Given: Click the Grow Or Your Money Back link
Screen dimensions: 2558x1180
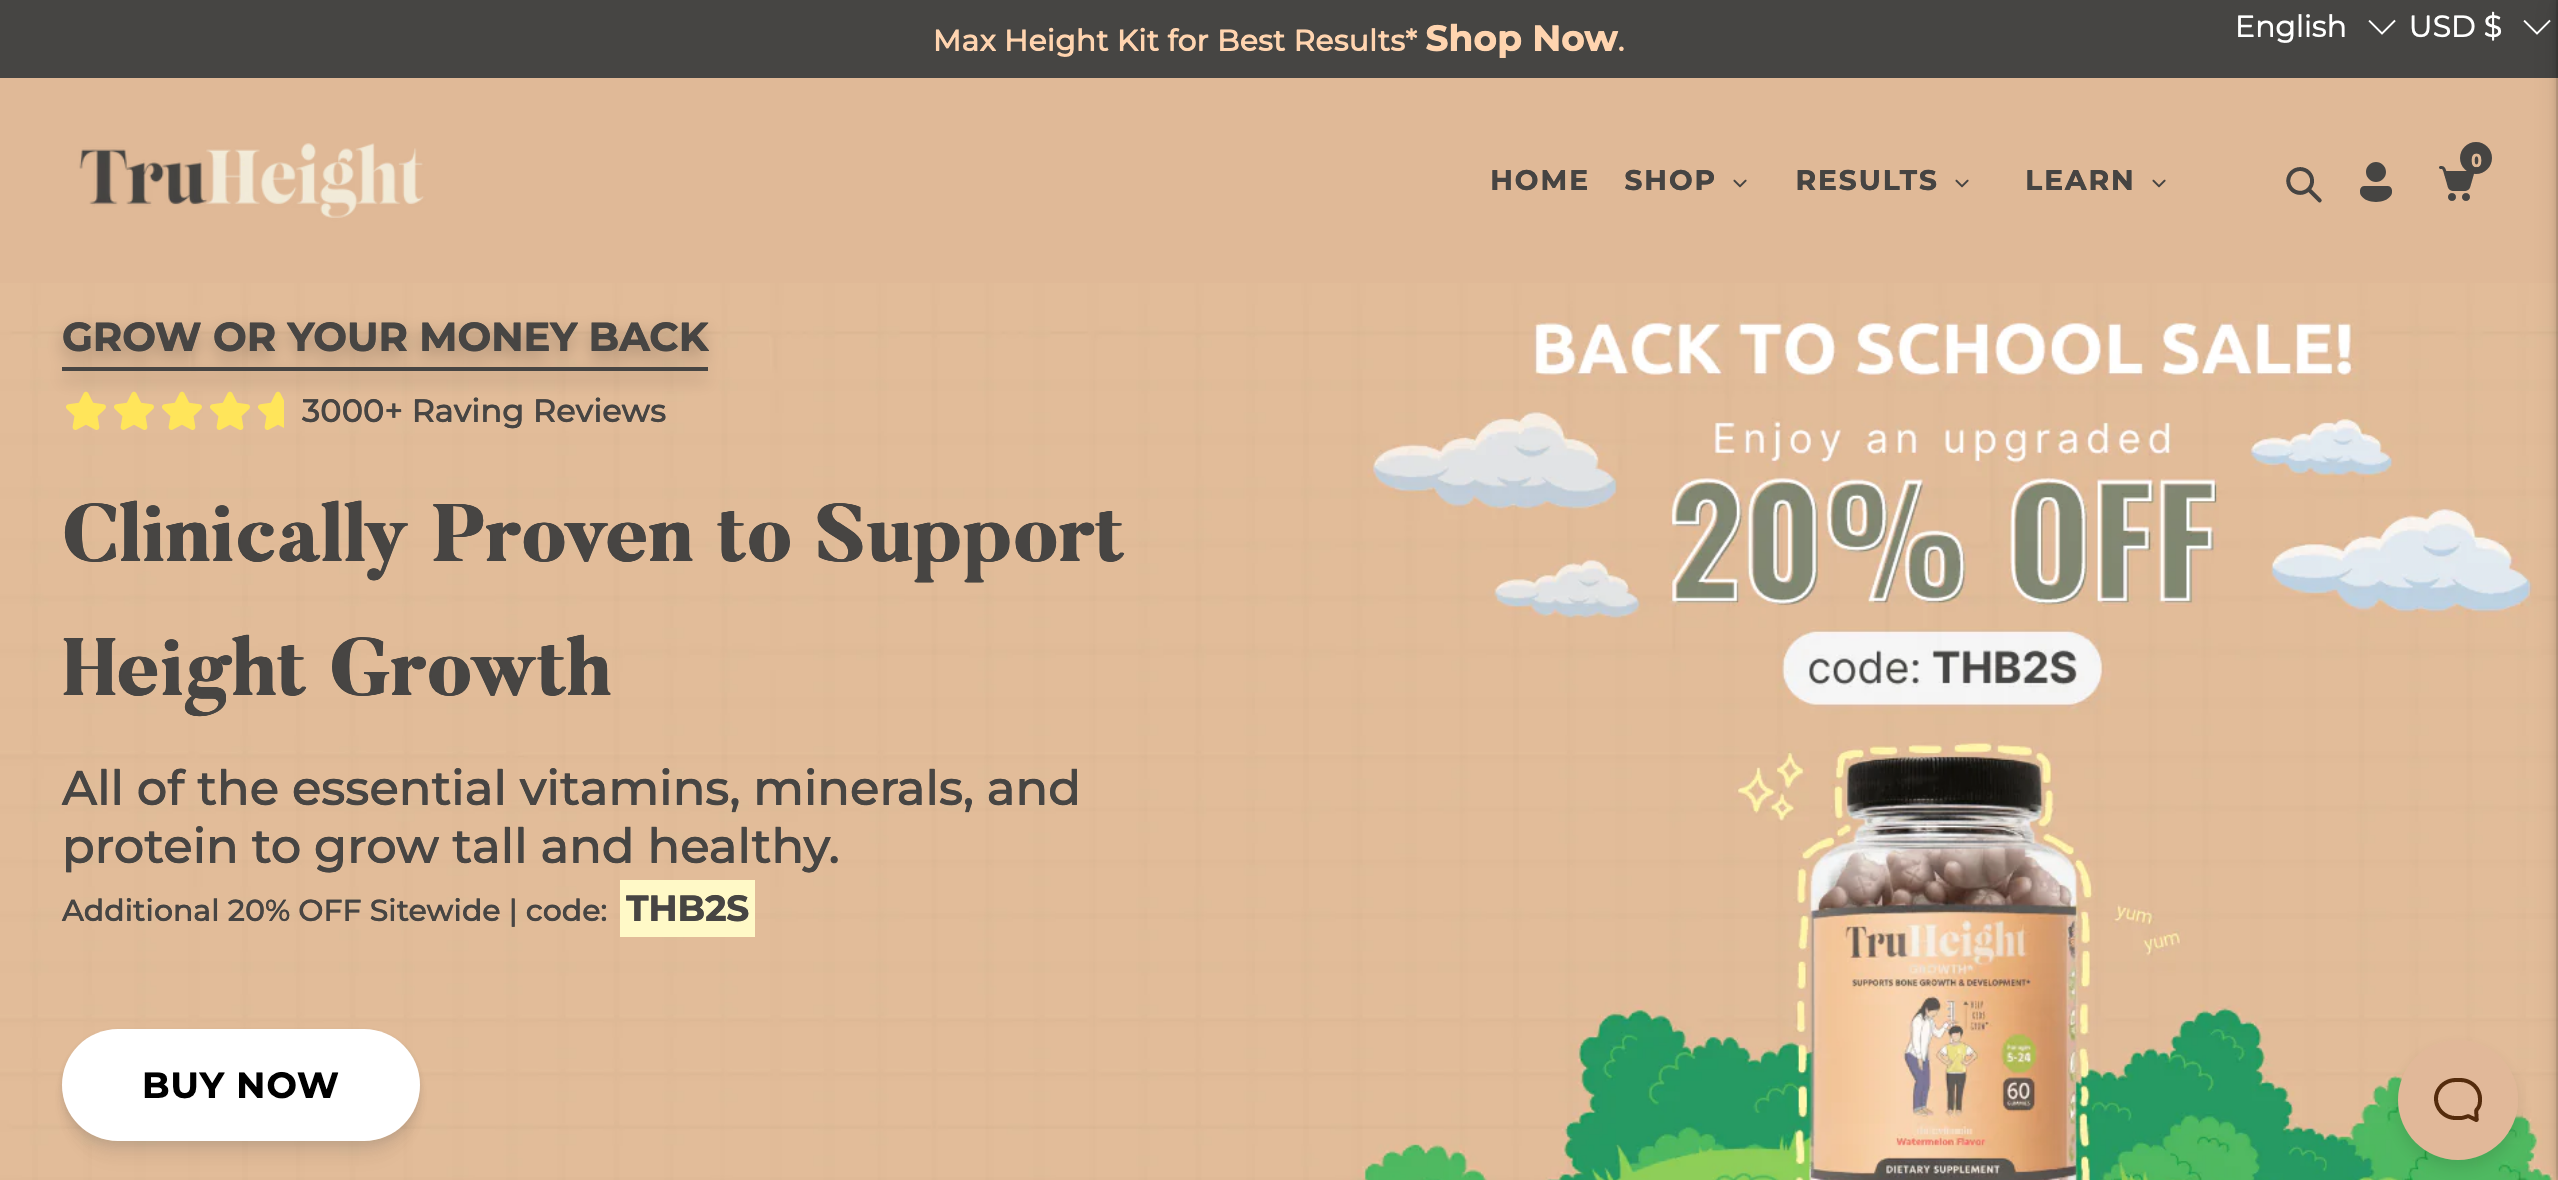Looking at the screenshot, I should [385, 339].
